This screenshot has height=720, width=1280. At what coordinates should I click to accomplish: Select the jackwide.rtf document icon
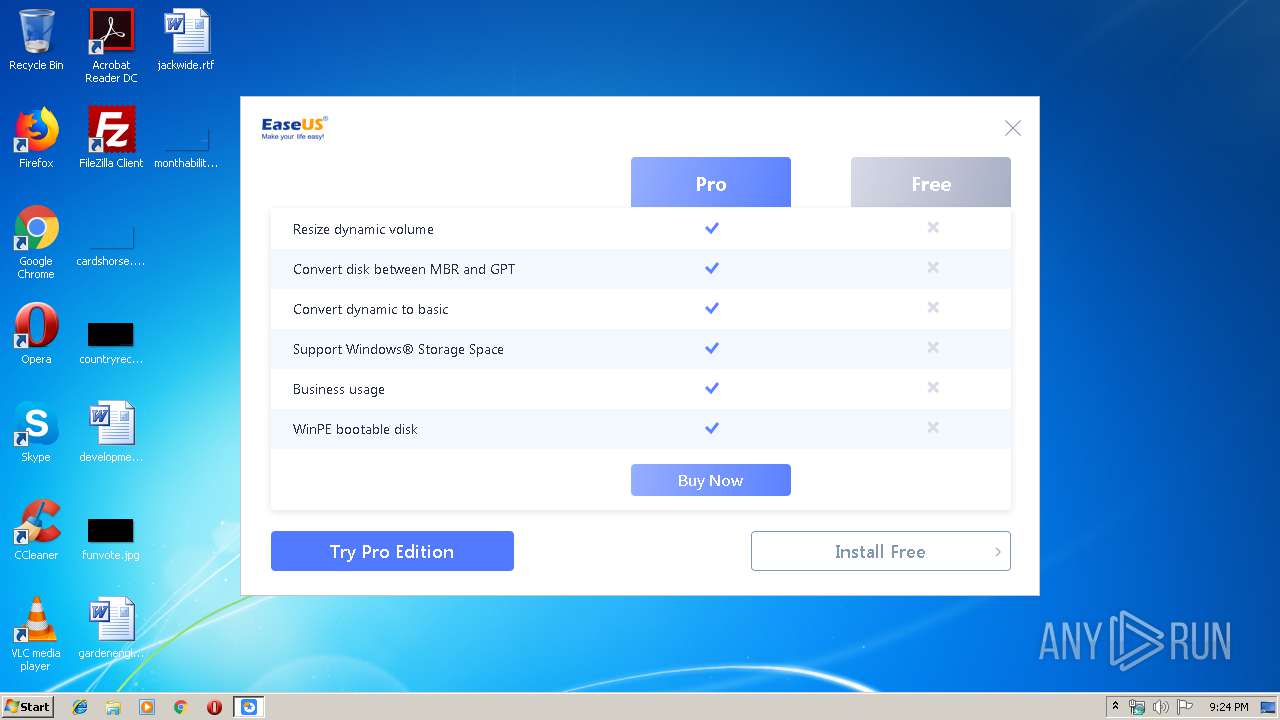click(x=186, y=40)
